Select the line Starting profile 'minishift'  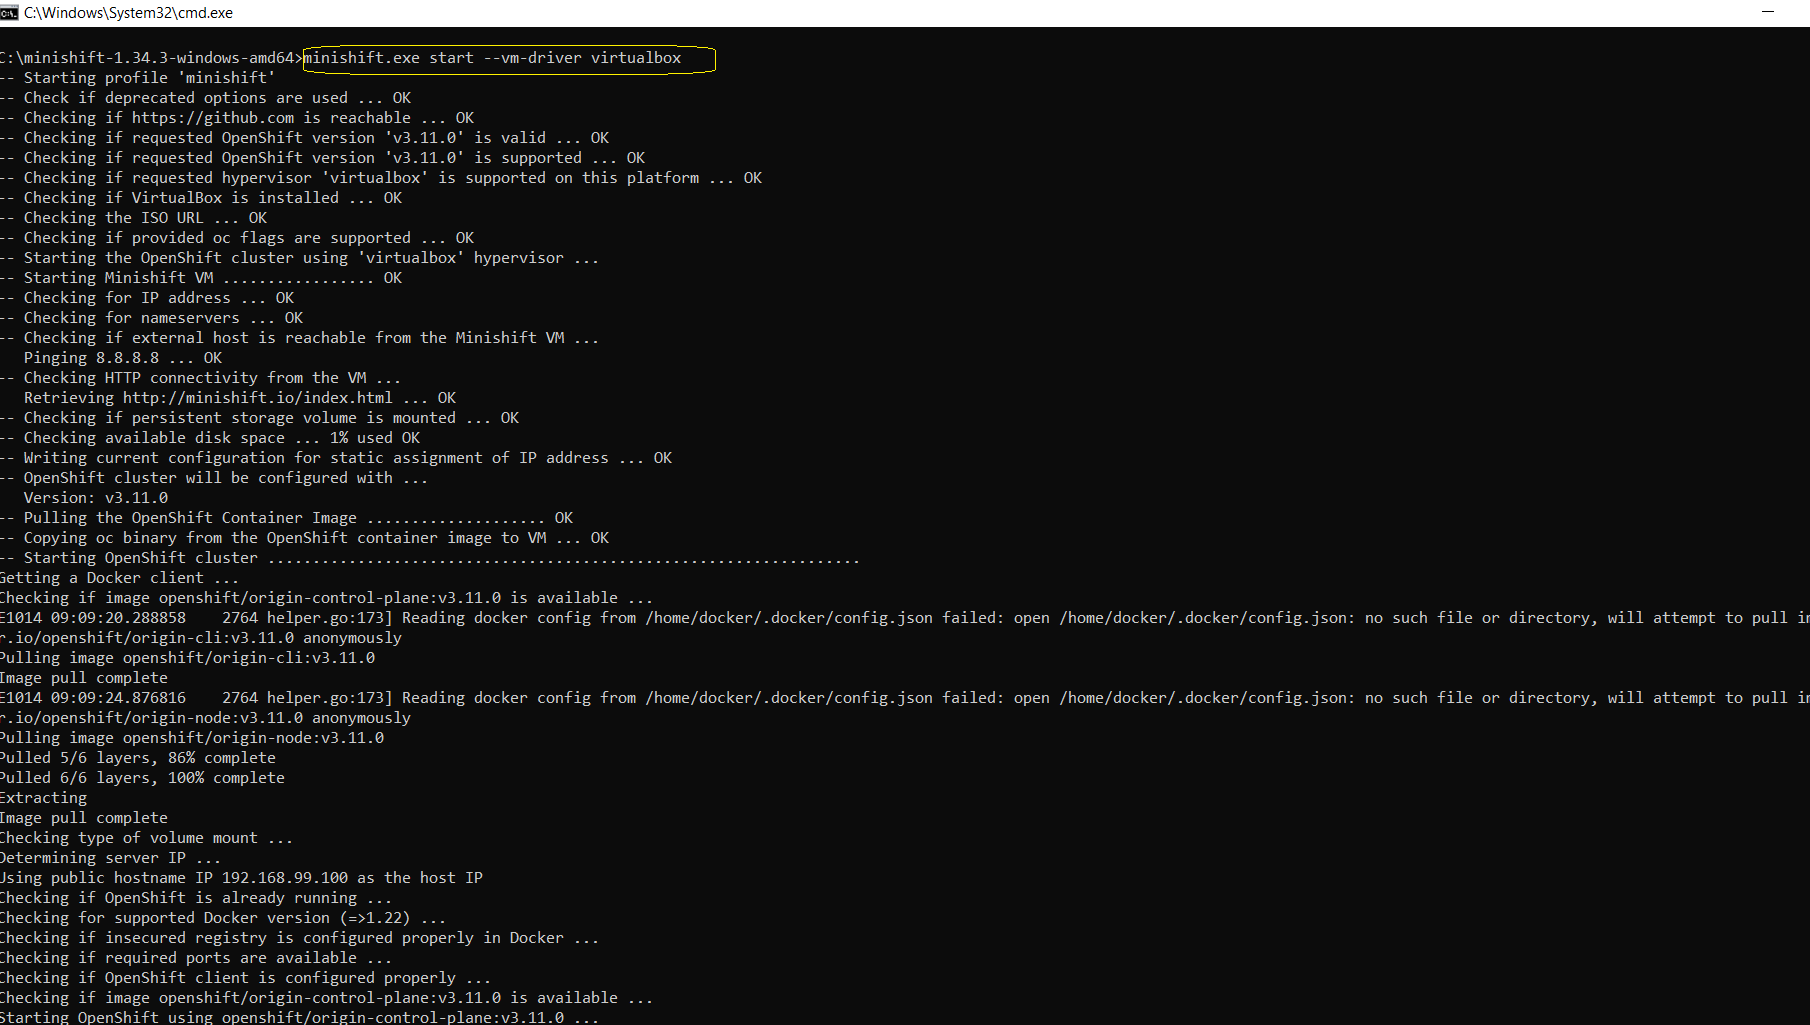137,78
